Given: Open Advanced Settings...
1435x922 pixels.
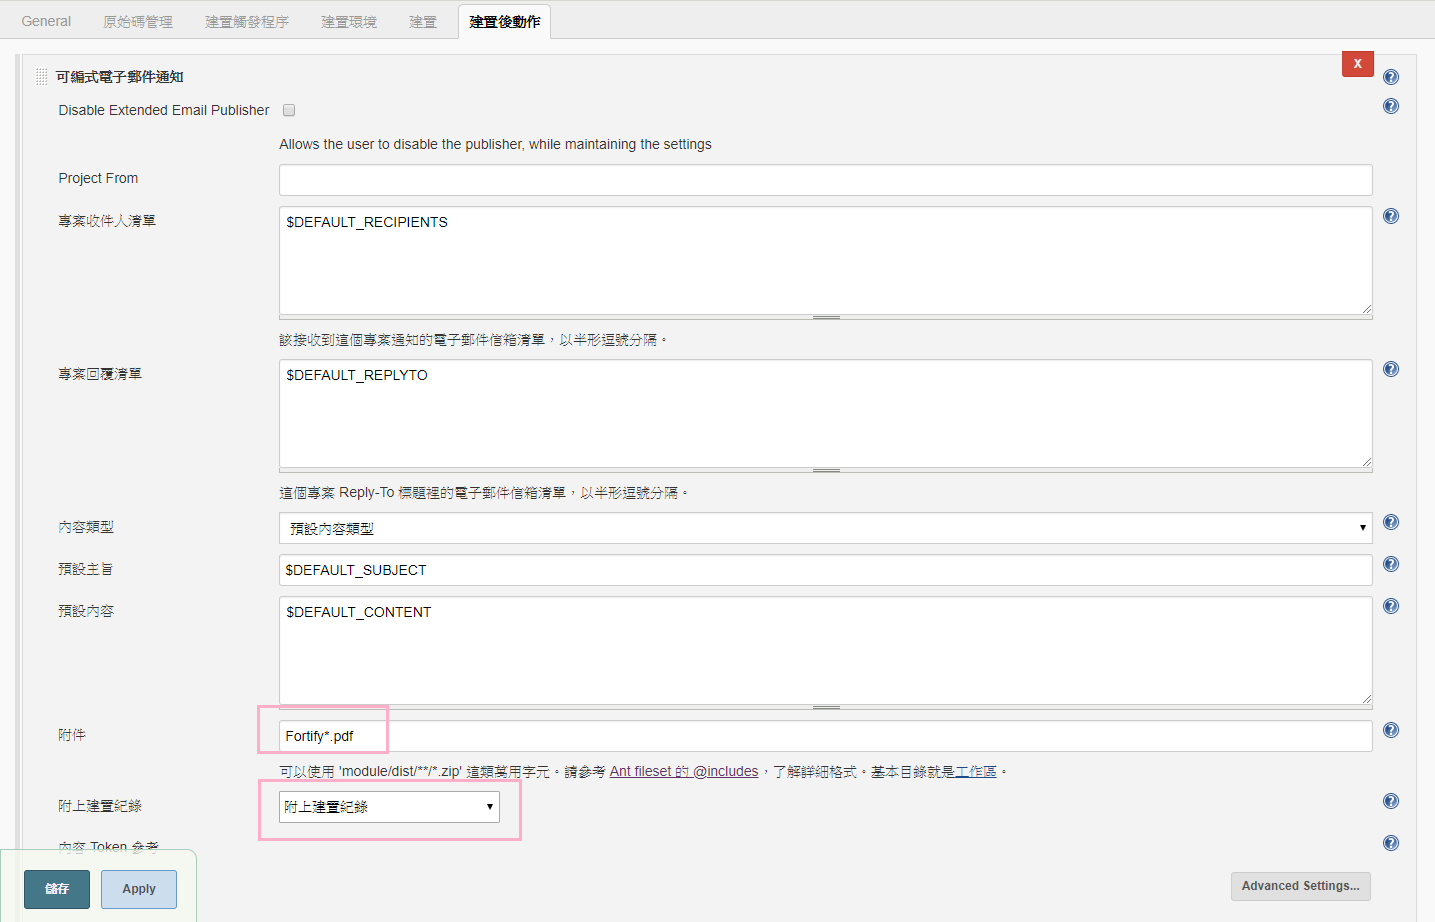Looking at the screenshot, I should 1300,886.
